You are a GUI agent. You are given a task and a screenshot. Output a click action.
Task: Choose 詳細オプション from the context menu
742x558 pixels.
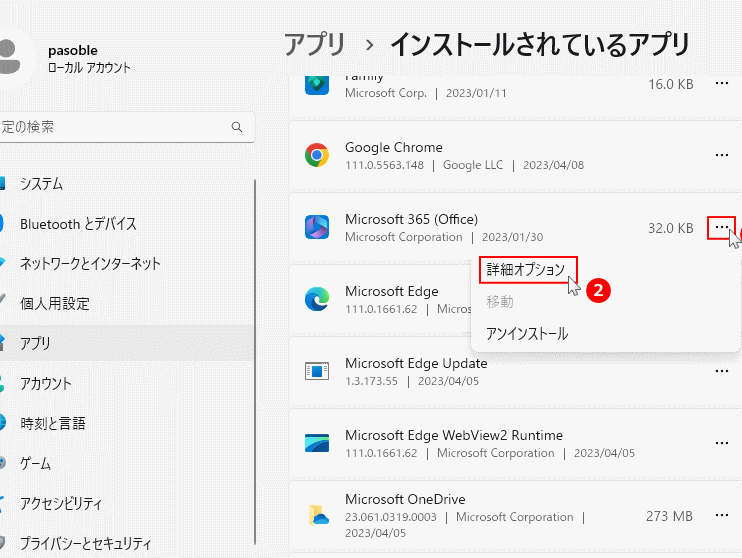click(x=526, y=270)
